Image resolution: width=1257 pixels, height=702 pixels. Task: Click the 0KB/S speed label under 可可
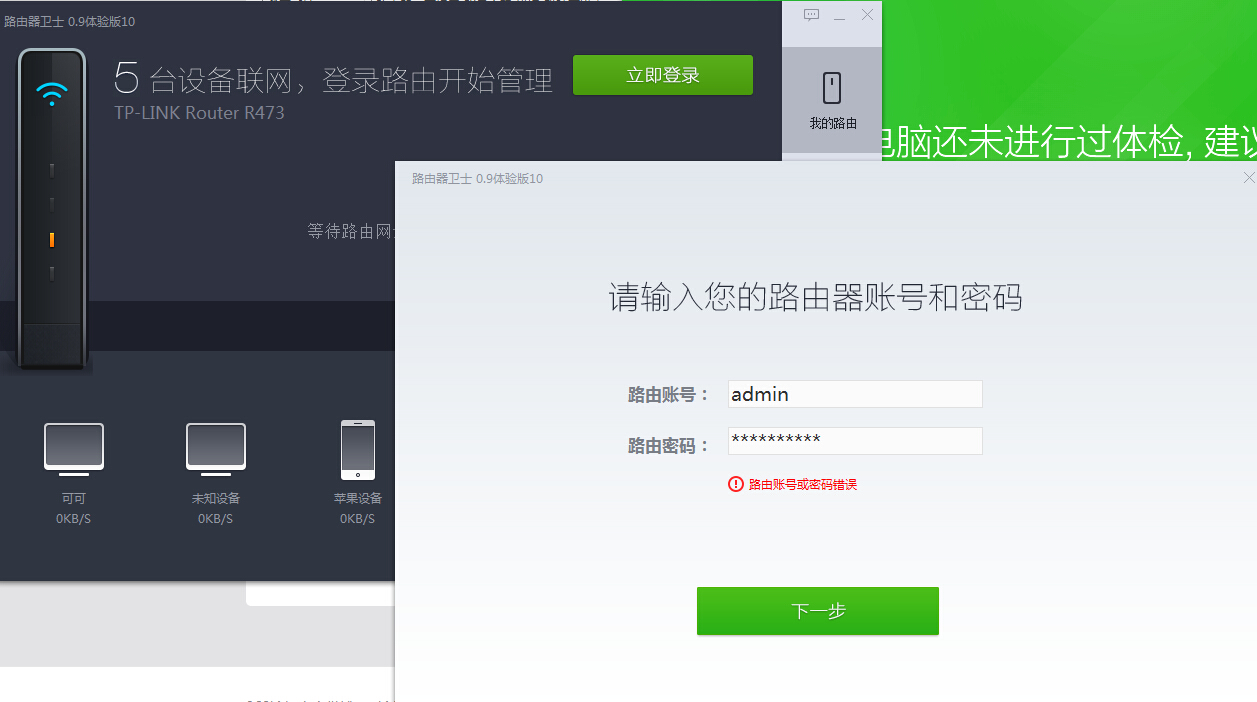[x=72, y=518]
